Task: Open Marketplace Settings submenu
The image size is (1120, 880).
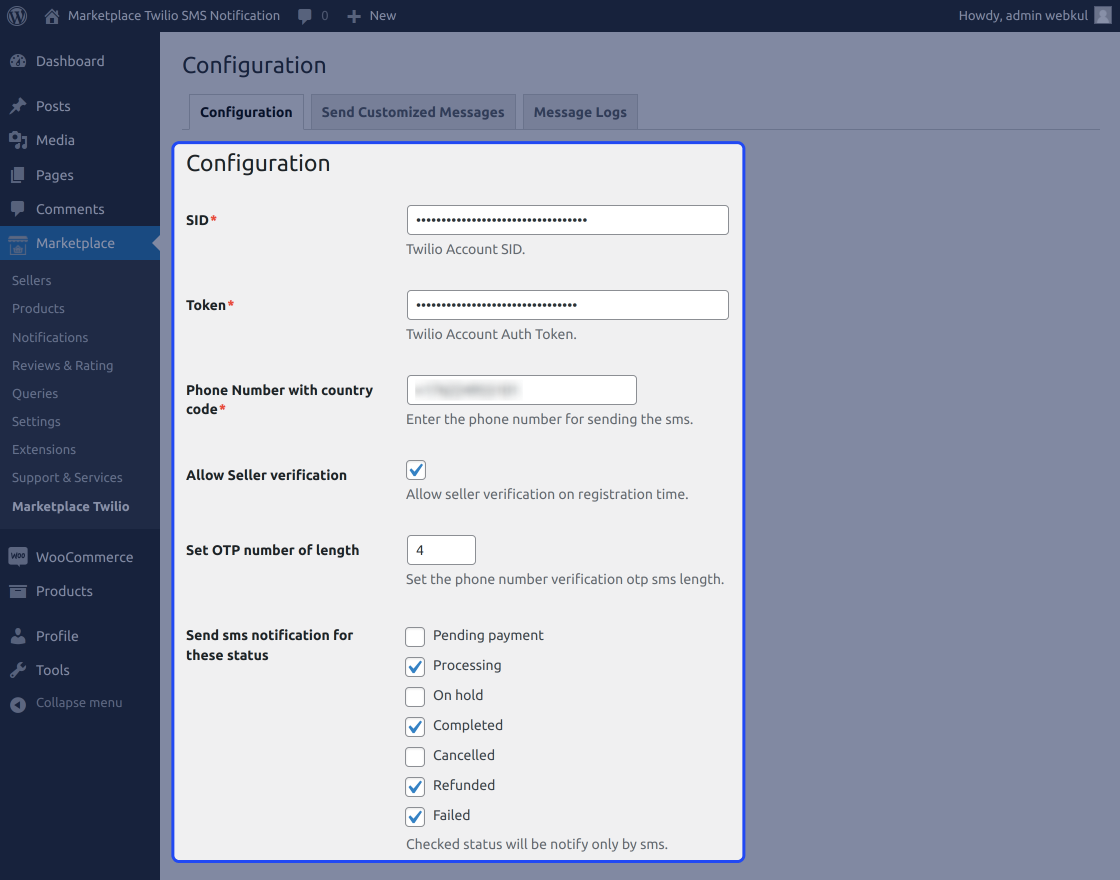Action: pos(36,421)
